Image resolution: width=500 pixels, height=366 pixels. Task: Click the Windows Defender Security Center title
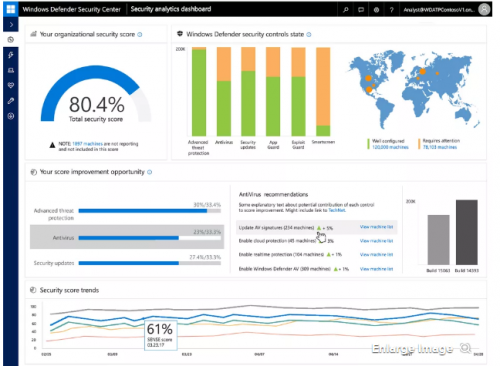71,9
